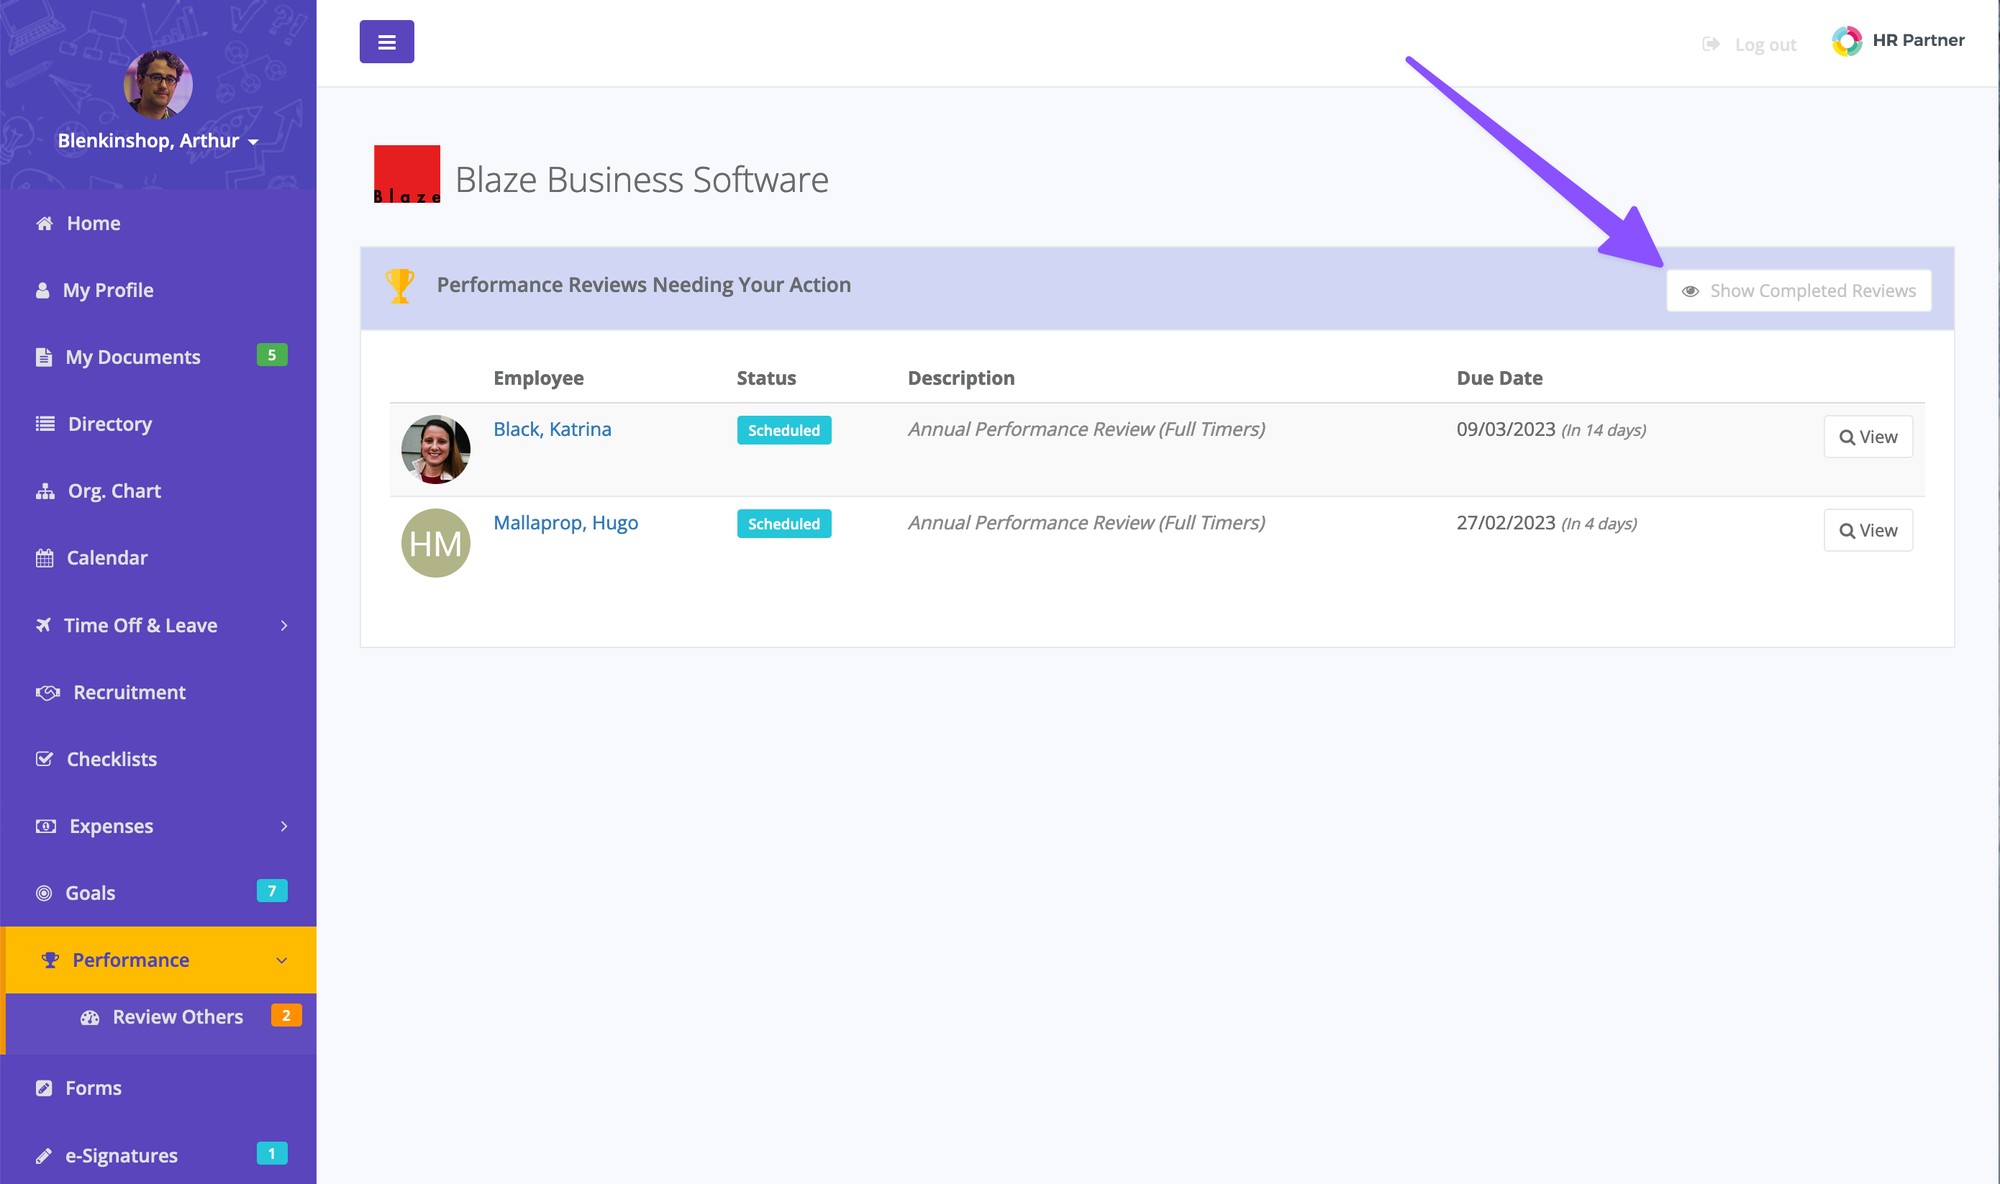View Hugo Mallaprop's performance review
The width and height of the screenshot is (2000, 1184).
tap(1868, 530)
